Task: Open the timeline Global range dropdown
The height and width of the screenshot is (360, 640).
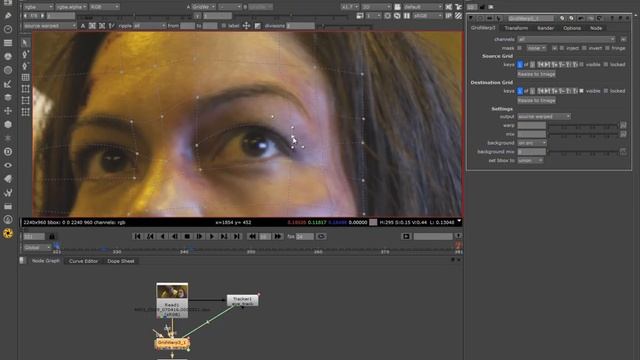Action: 37,247
